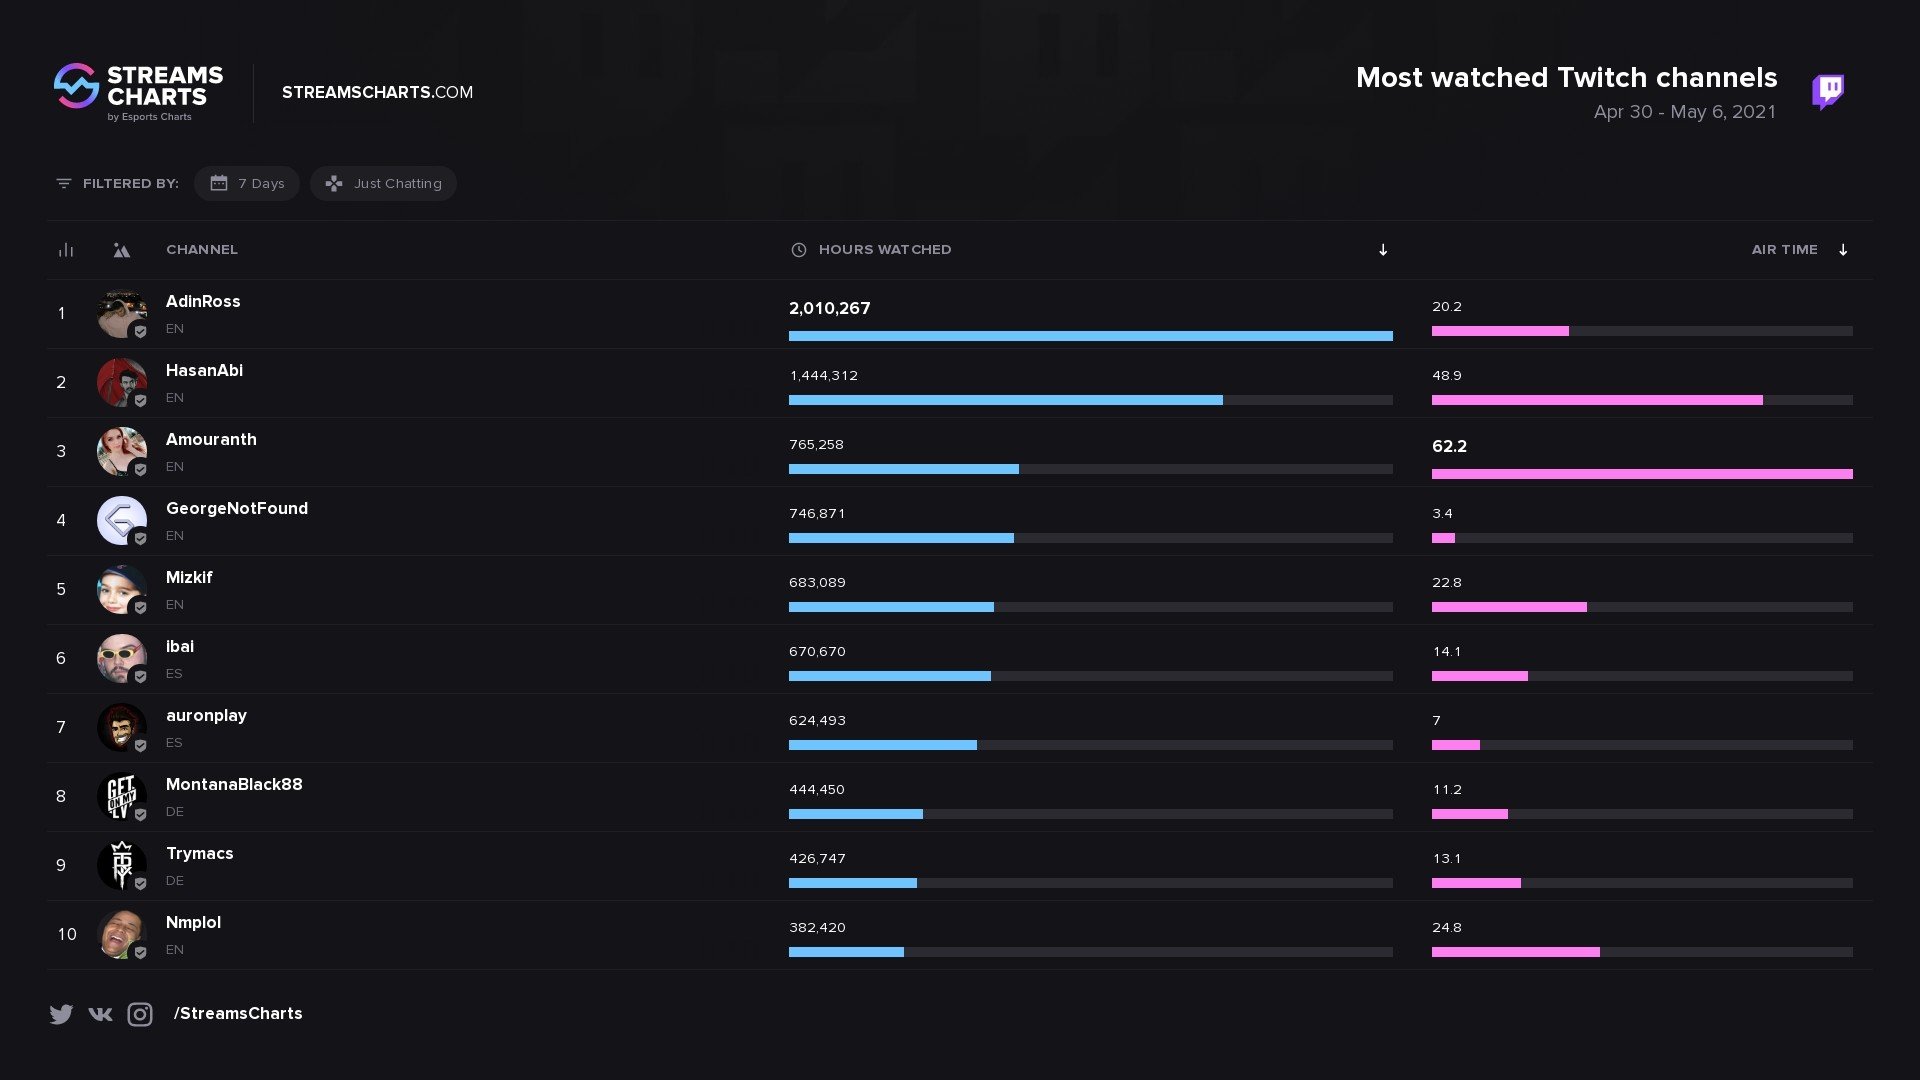Open the Amouranth channel name
1920x1080 pixels.
click(211, 439)
